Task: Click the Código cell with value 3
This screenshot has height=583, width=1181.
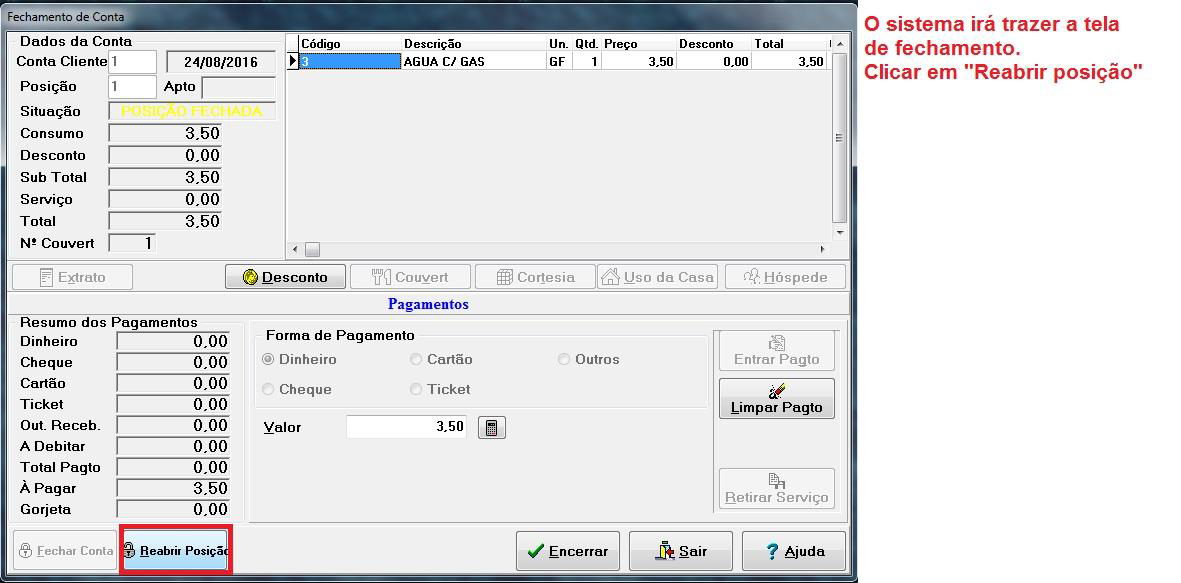Action: pyautogui.click(x=349, y=62)
